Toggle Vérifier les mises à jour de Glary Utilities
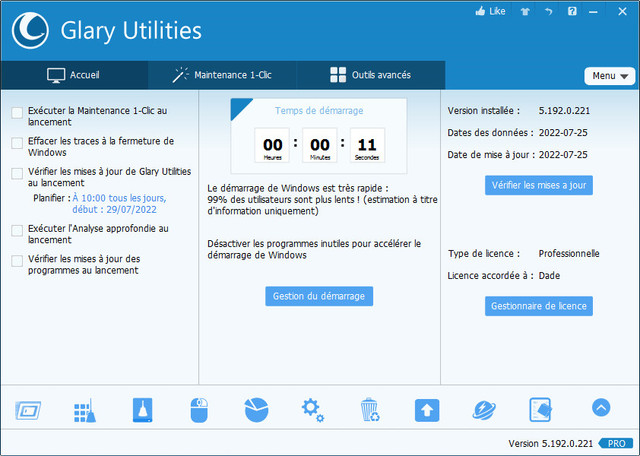The width and height of the screenshot is (640, 456). click(x=17, y=174)
